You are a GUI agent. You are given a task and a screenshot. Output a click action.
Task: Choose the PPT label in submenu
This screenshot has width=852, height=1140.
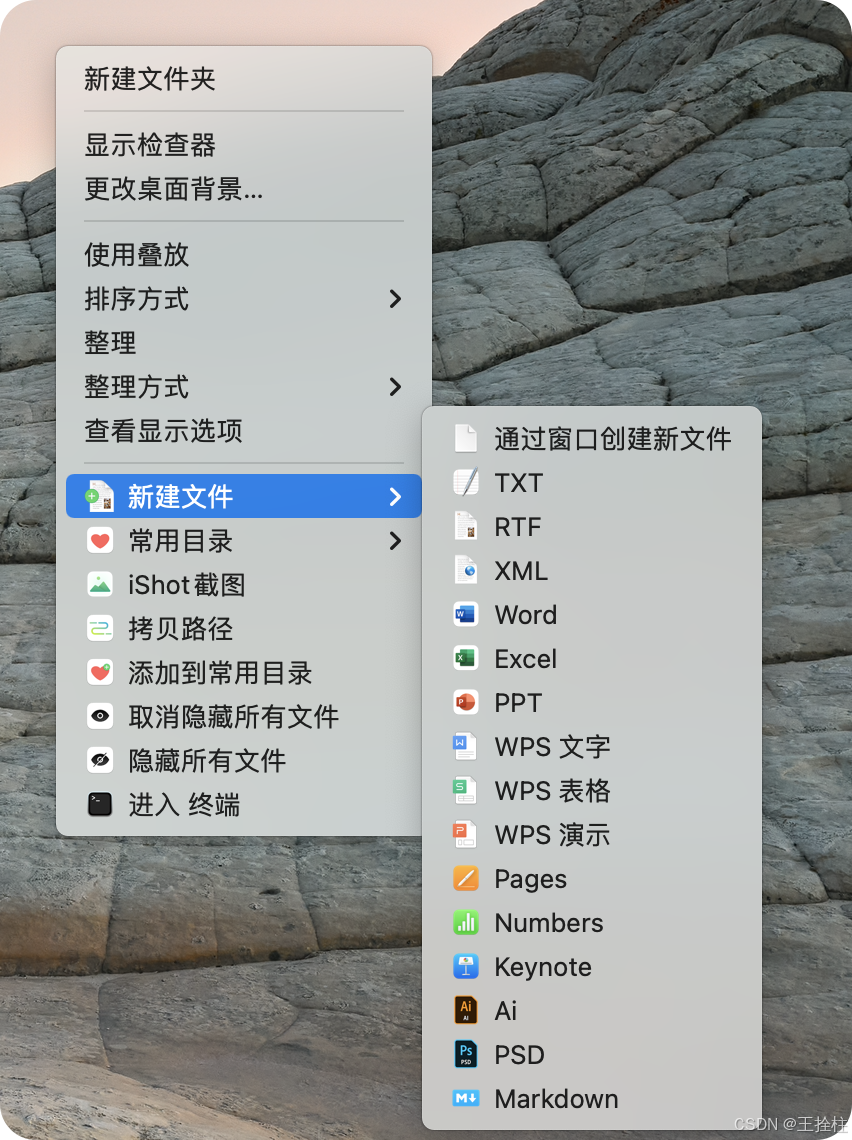pos(518,702)
